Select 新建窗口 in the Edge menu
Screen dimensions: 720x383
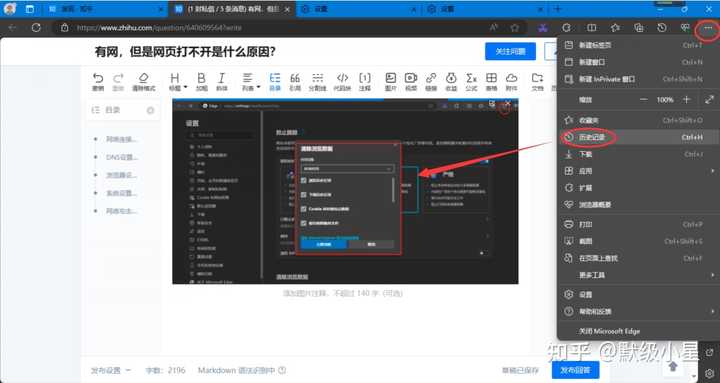point(637,62)
